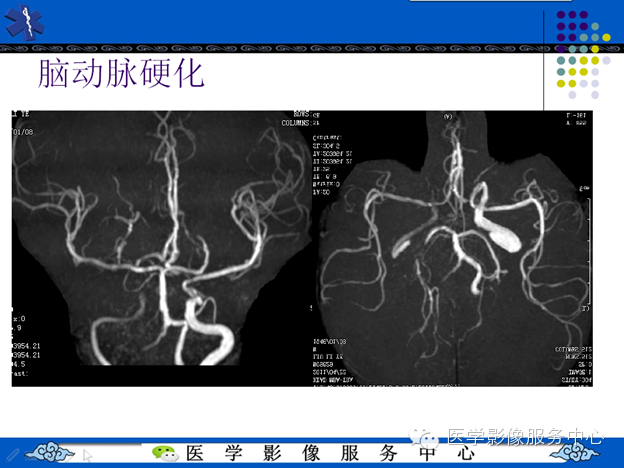Click the colored dot grid decoration
Screen dimensions: 624x468
click(x=583, y=55)
